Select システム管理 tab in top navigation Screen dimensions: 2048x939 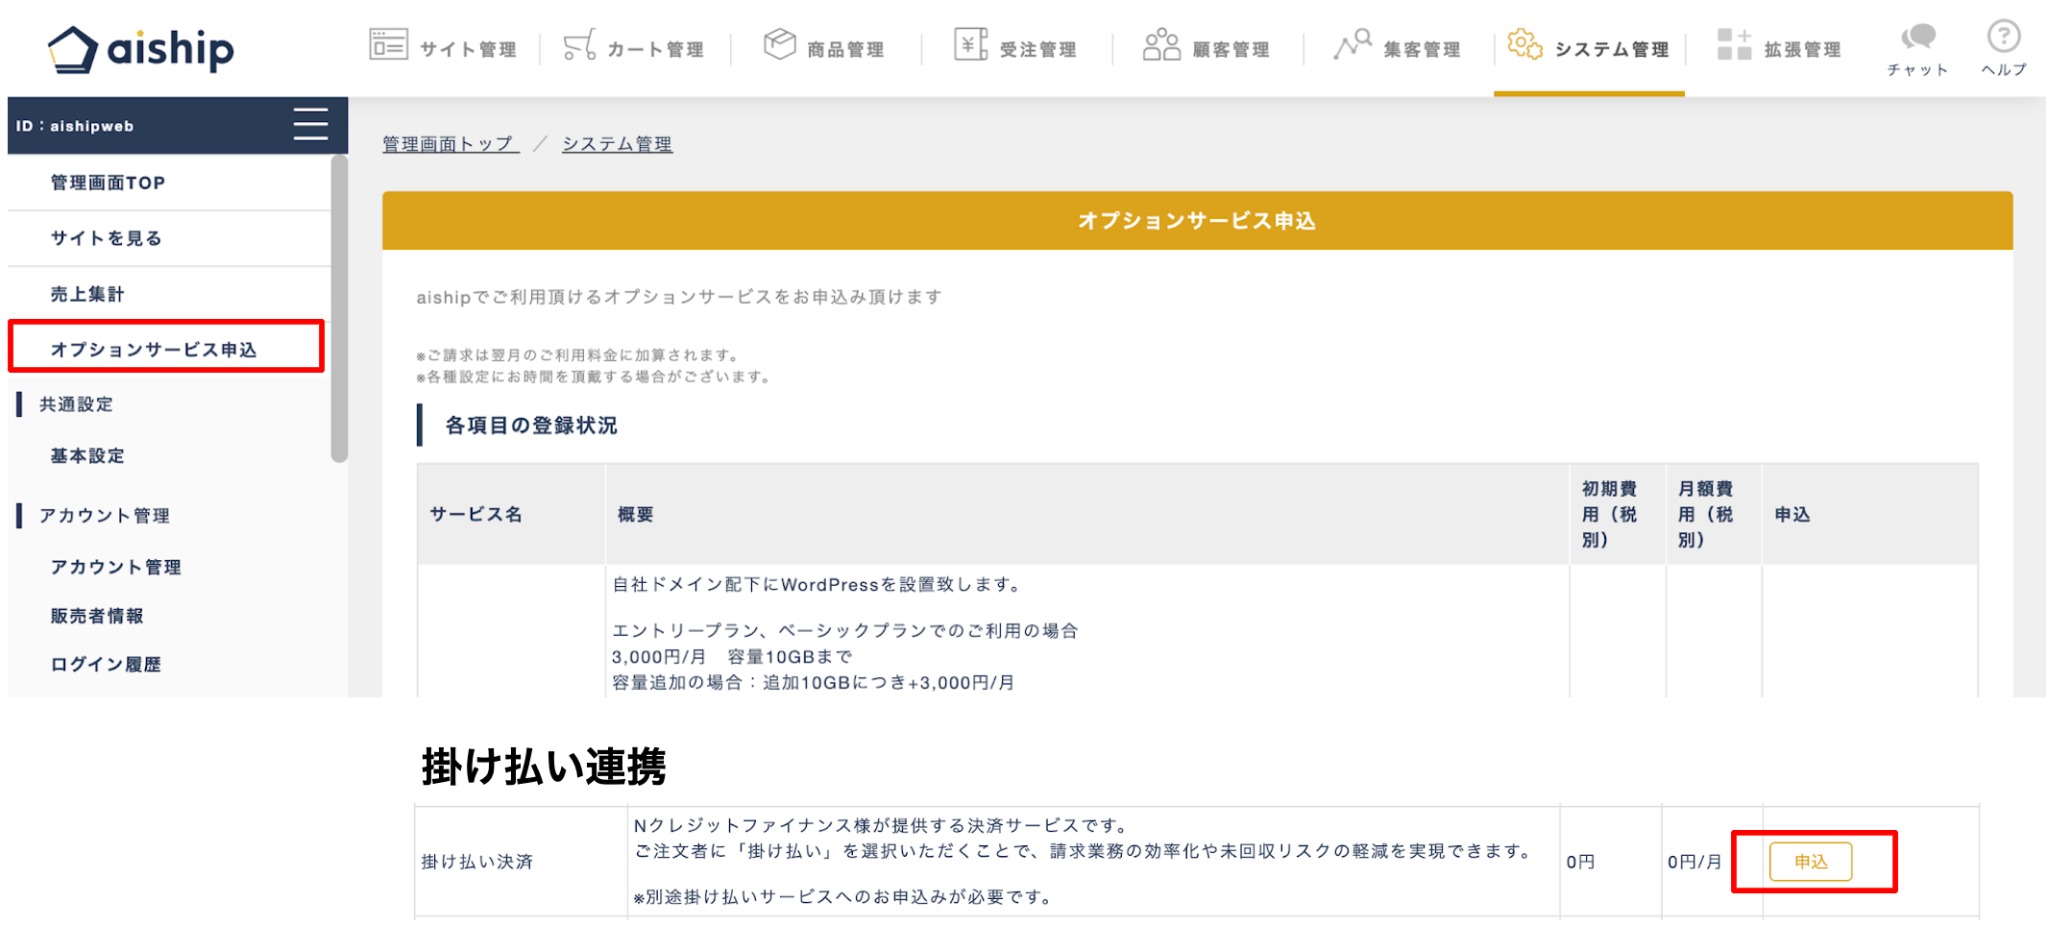point(1589,47)
